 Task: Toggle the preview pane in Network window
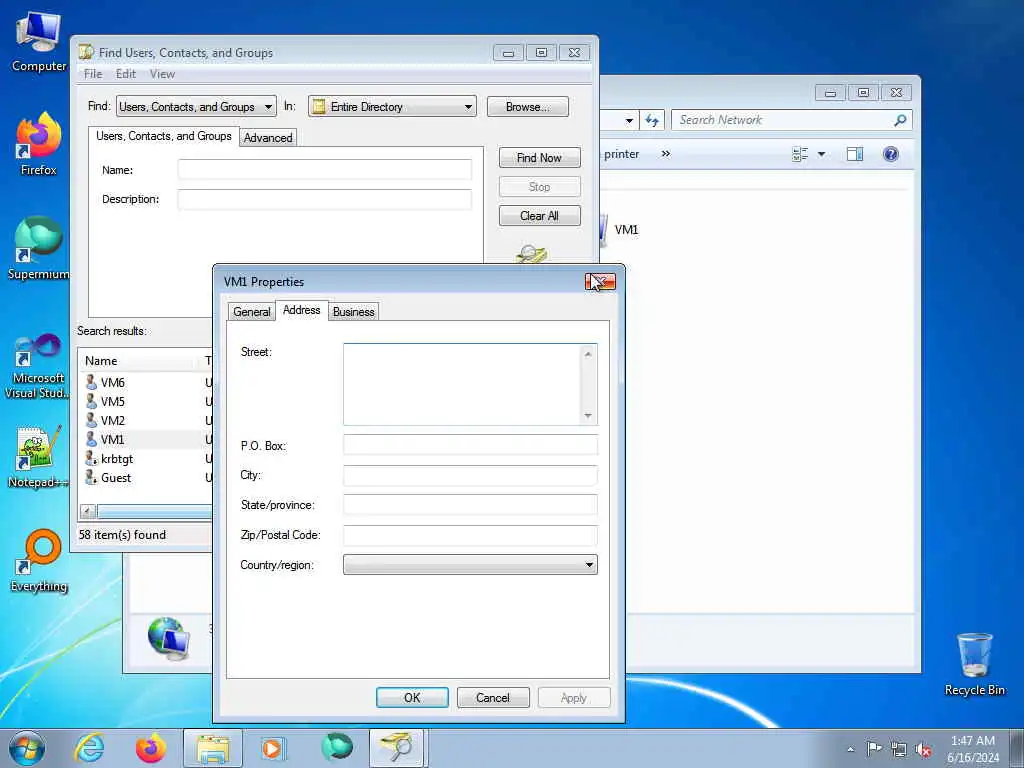(855, 154)
